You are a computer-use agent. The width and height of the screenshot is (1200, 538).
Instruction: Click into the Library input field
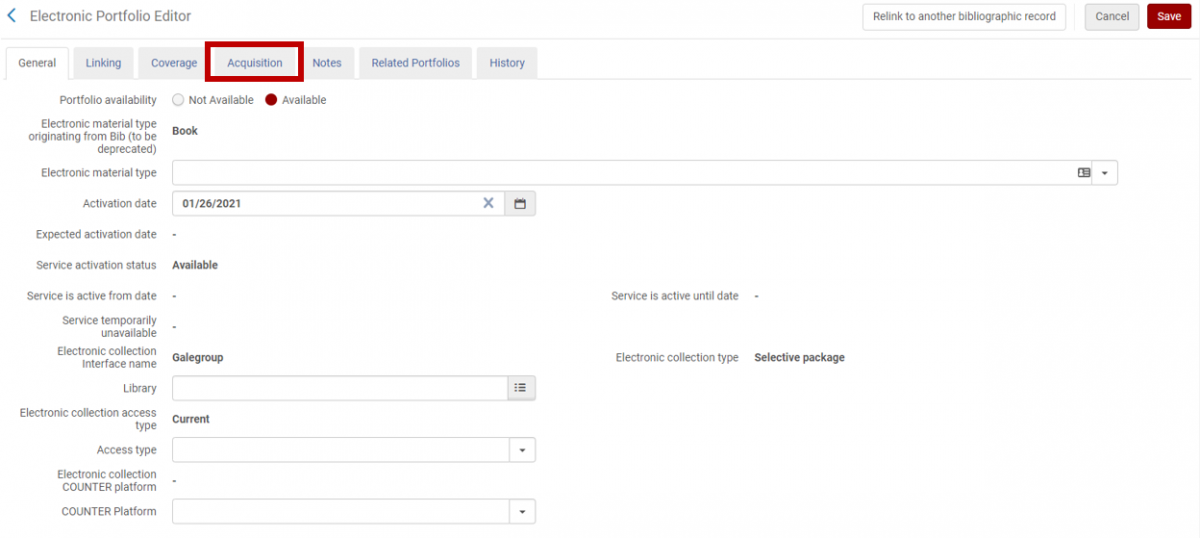(340, 388)
